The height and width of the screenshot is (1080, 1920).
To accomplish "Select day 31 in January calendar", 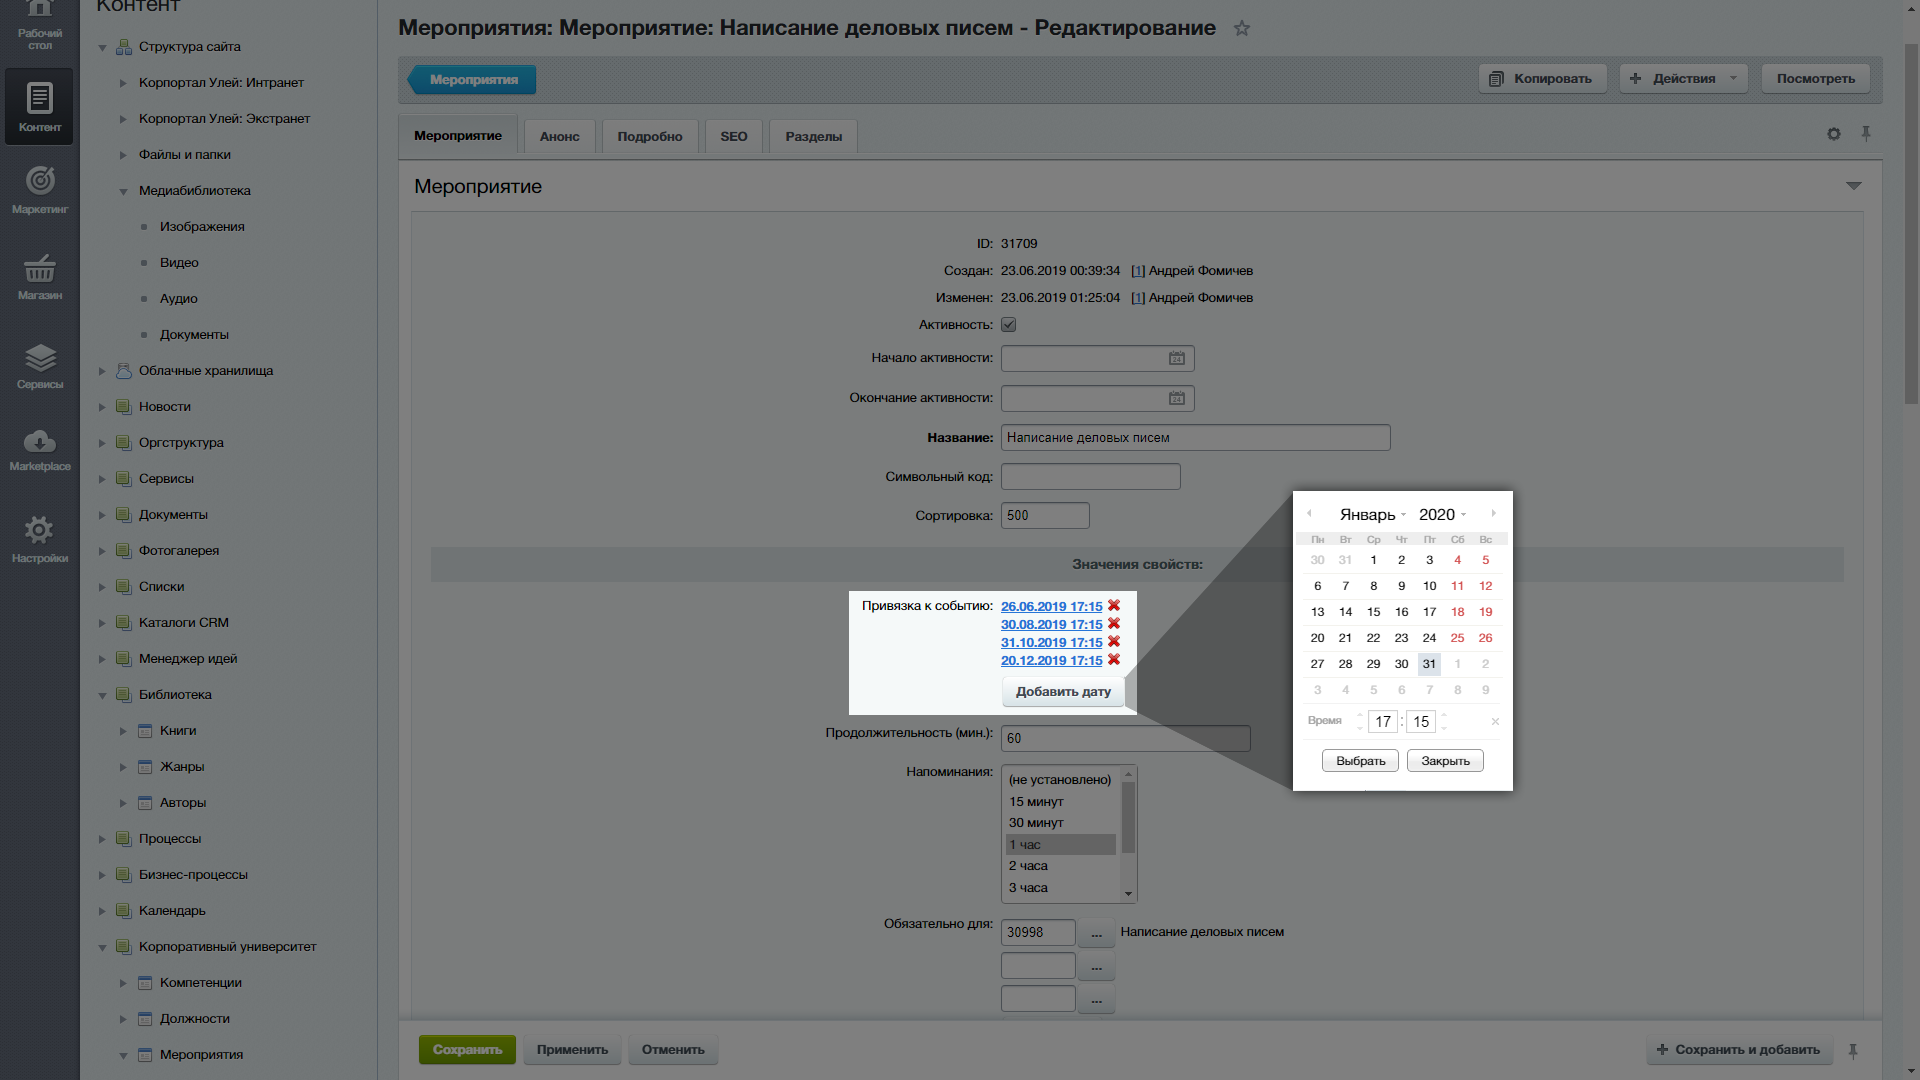I will pos(1429,664).
